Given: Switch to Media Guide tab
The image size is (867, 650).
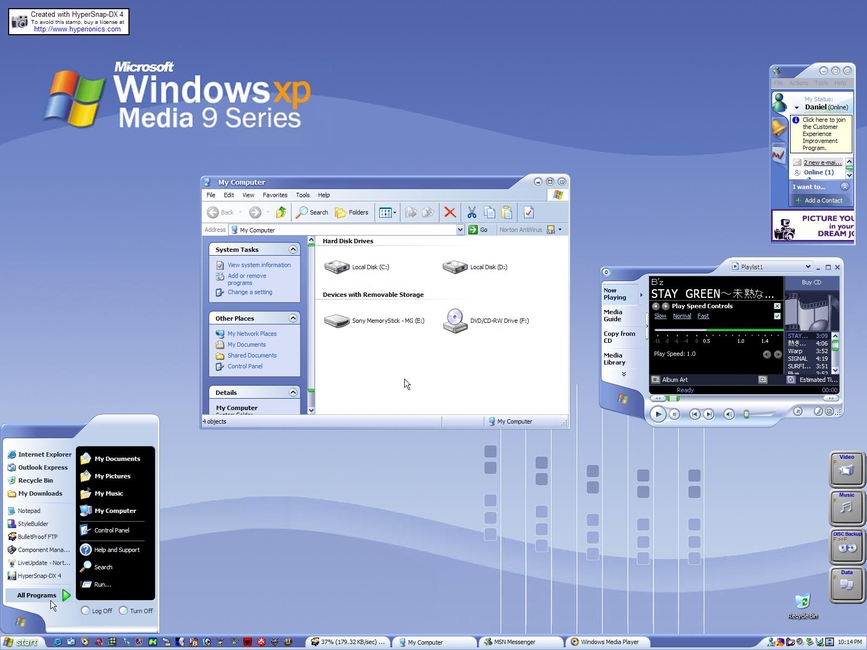Looking at the screenshot, I should (x=613, y=316).
